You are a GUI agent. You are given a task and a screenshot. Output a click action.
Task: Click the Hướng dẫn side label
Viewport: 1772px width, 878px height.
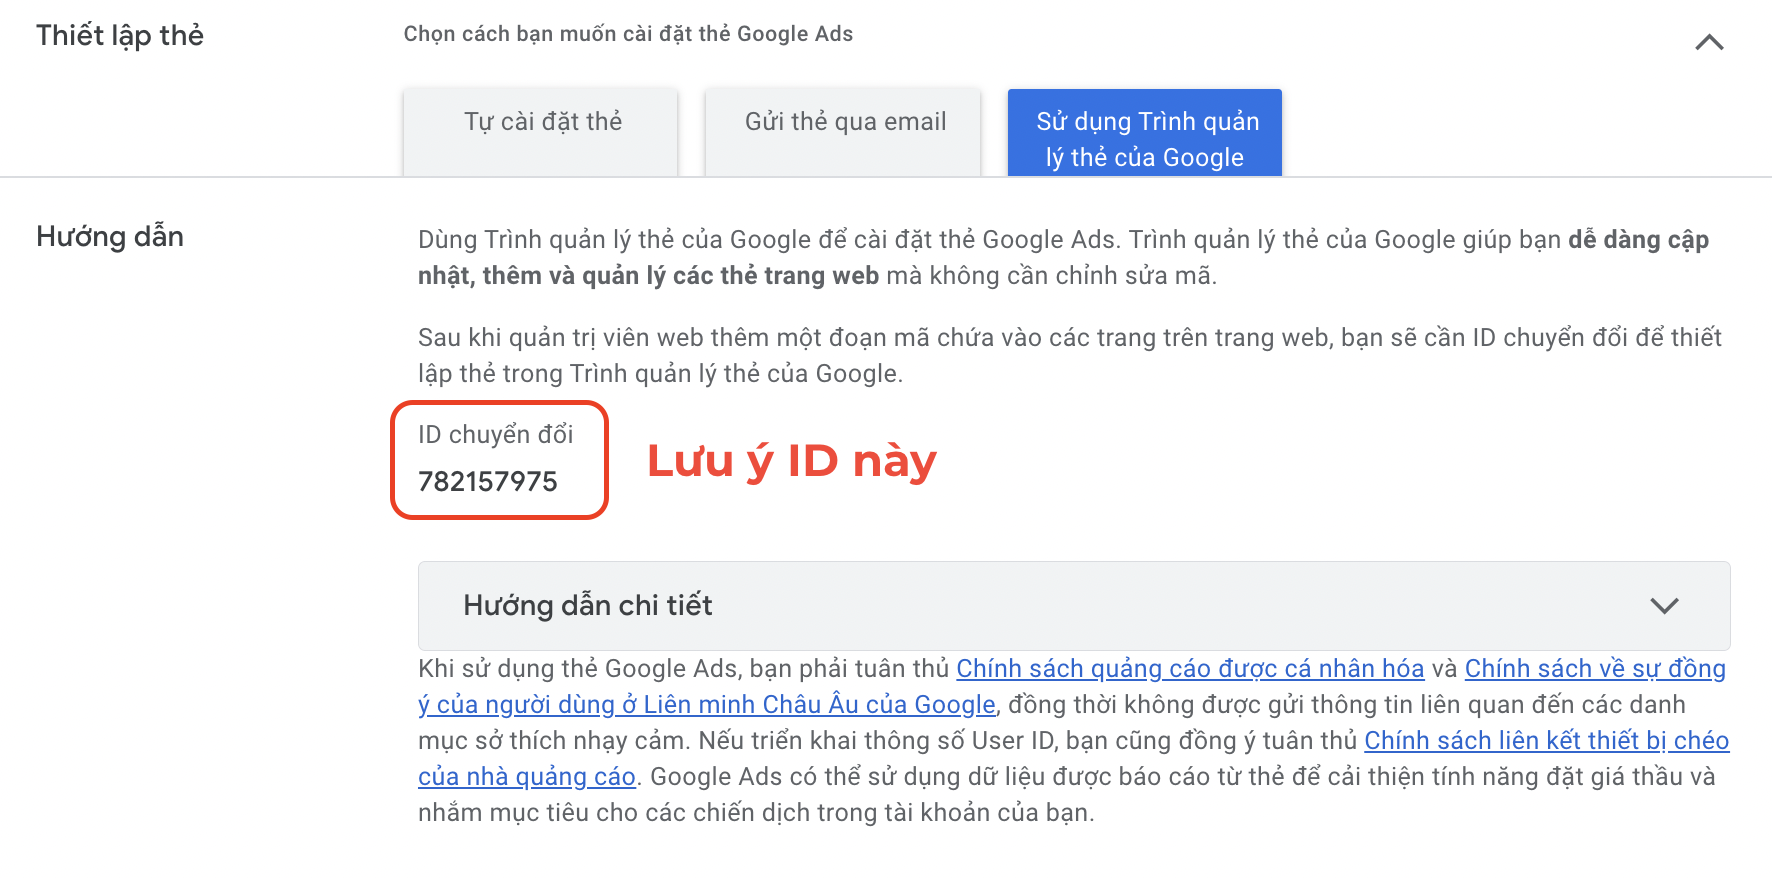tap(110, 237)
